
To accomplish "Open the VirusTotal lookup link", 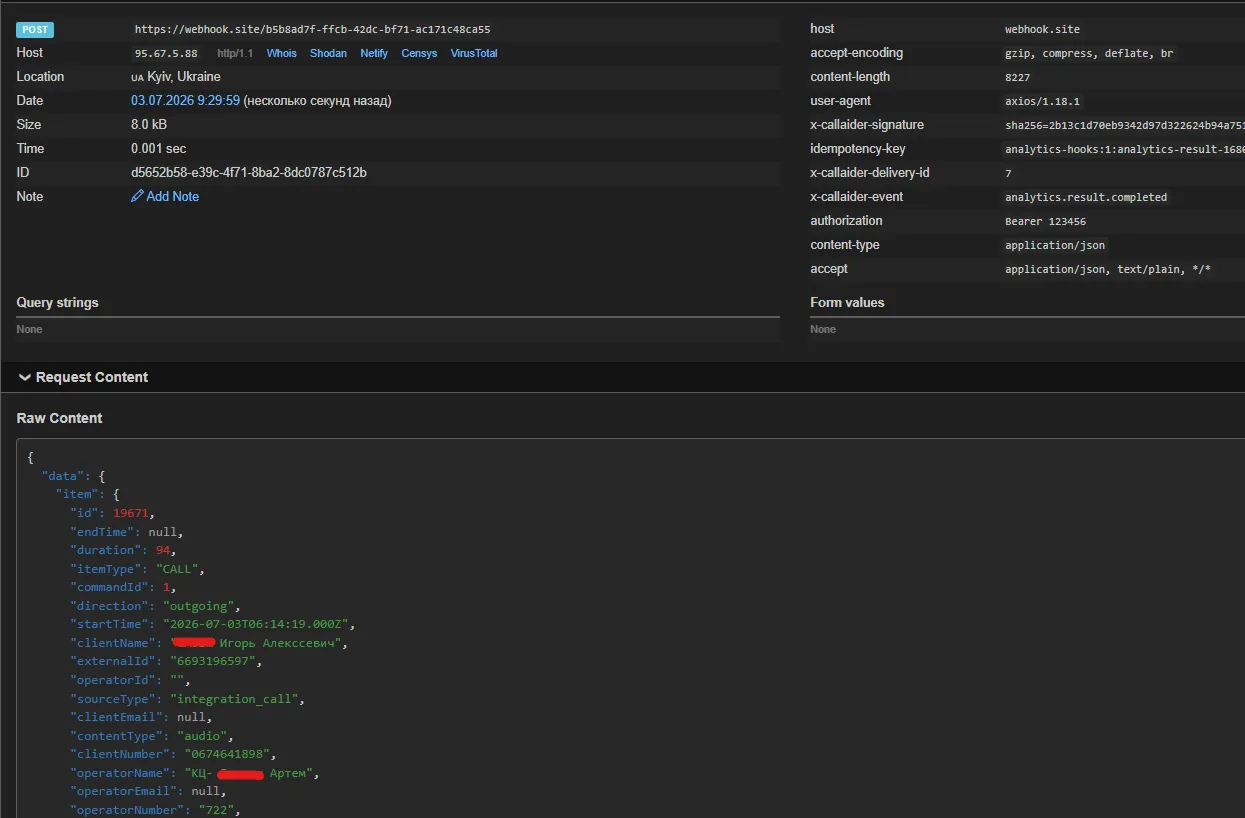I will pos(474,53).
